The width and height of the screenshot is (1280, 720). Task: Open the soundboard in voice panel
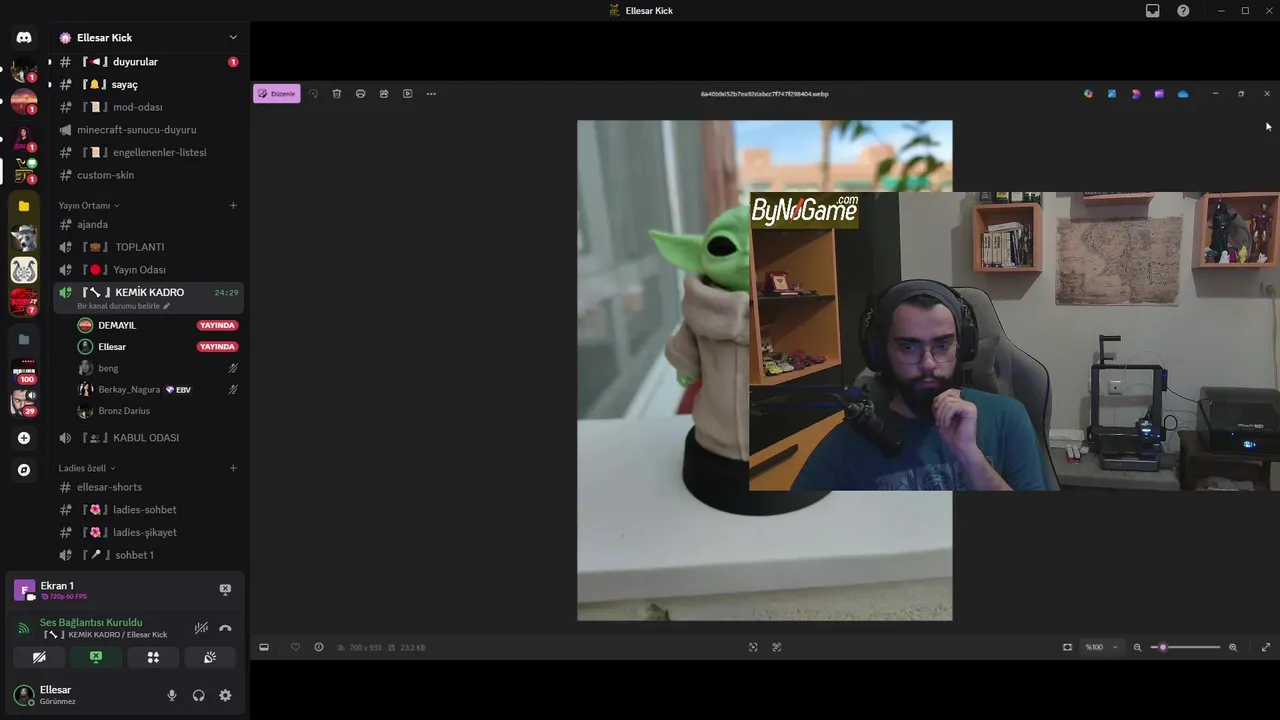210,657
